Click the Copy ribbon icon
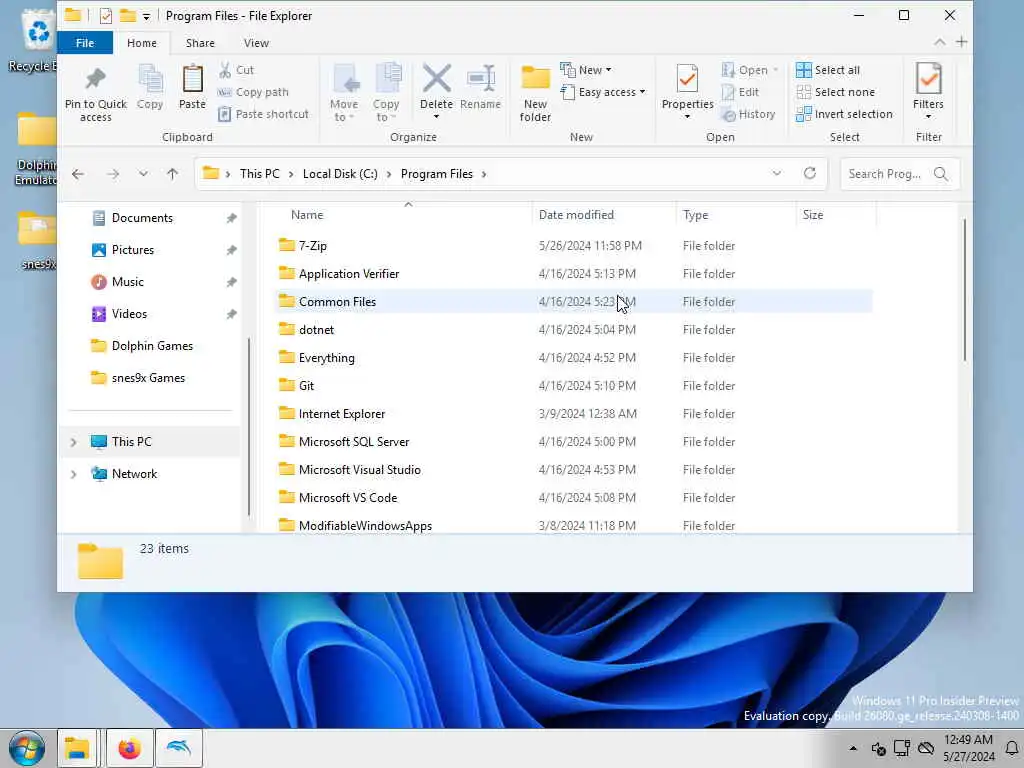Viewport: 1024px width, 768px height. [150, 80]
